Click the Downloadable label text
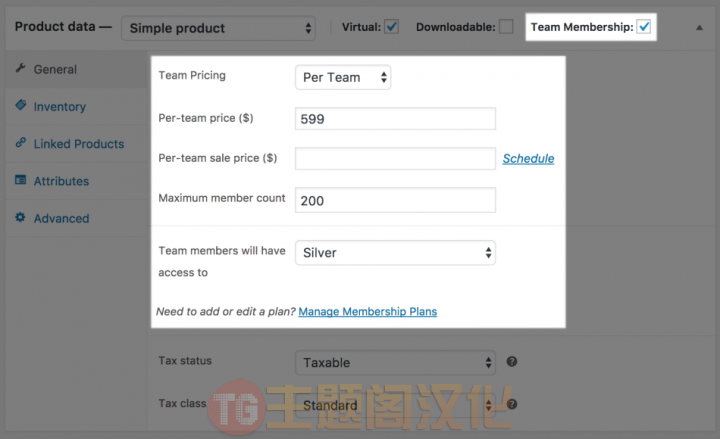 (x=456, y=27)
